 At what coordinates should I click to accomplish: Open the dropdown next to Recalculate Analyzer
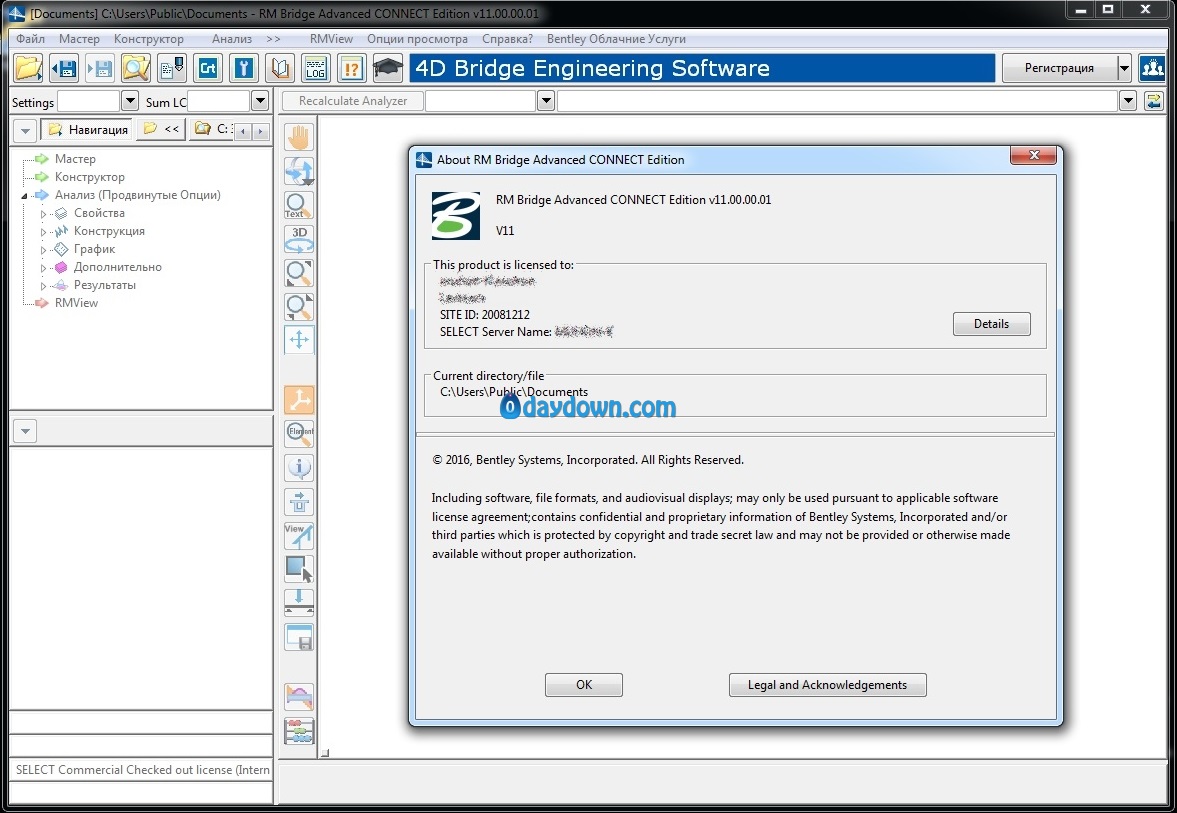coord(546,101)
